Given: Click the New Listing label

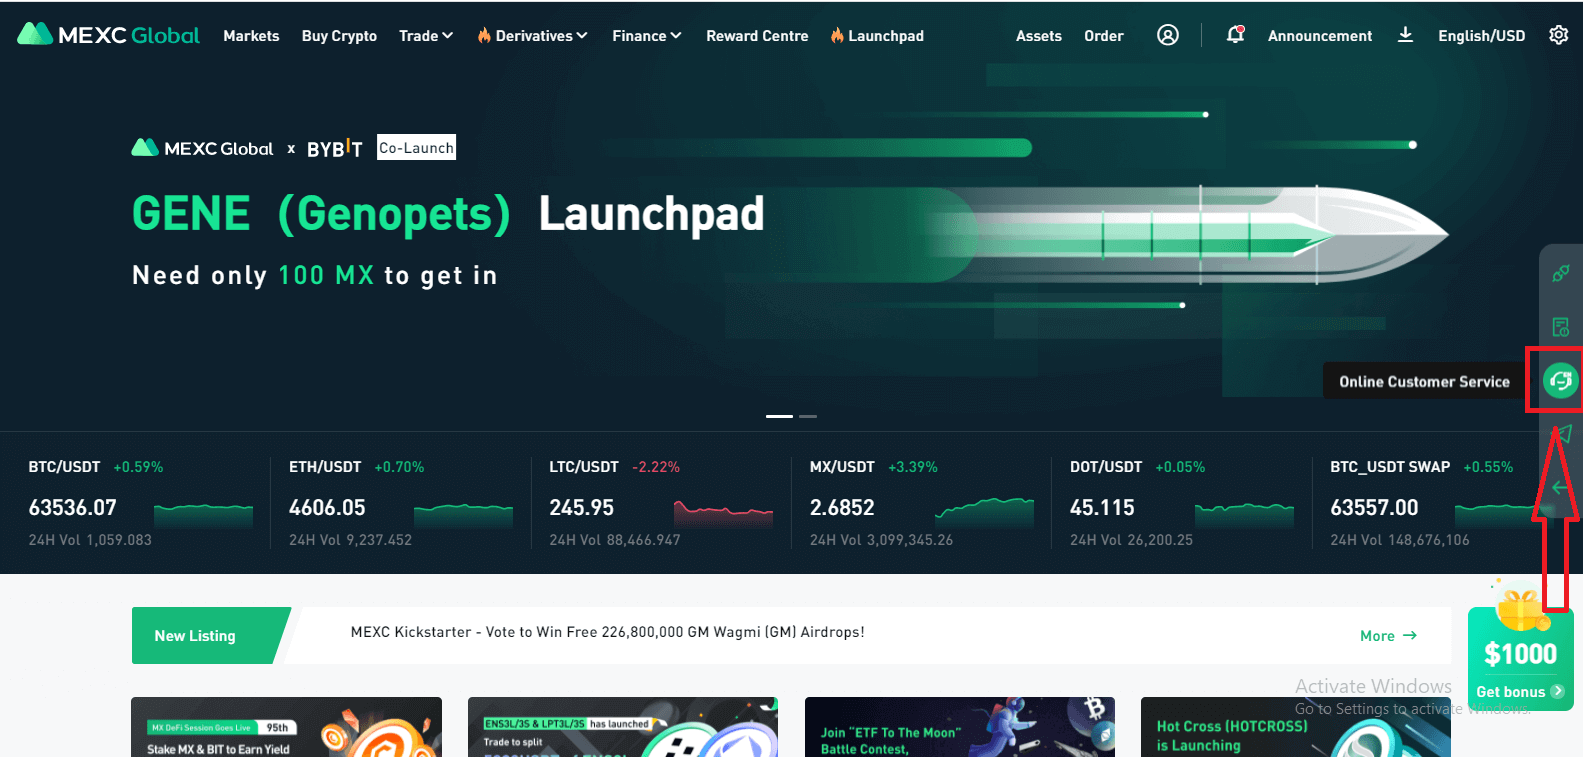Looking at the screenshot, I should click(x=195, y=636).
